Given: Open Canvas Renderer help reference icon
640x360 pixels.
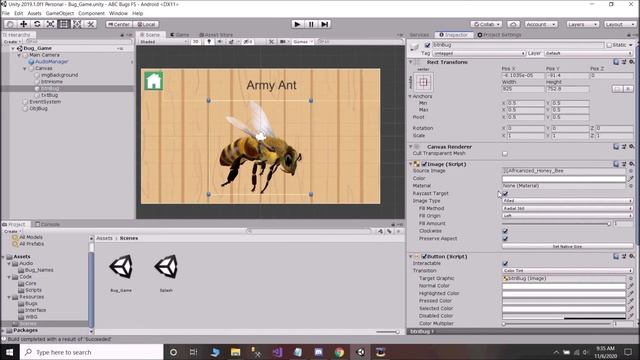Looking at the screenshot, I should (616, 147).
